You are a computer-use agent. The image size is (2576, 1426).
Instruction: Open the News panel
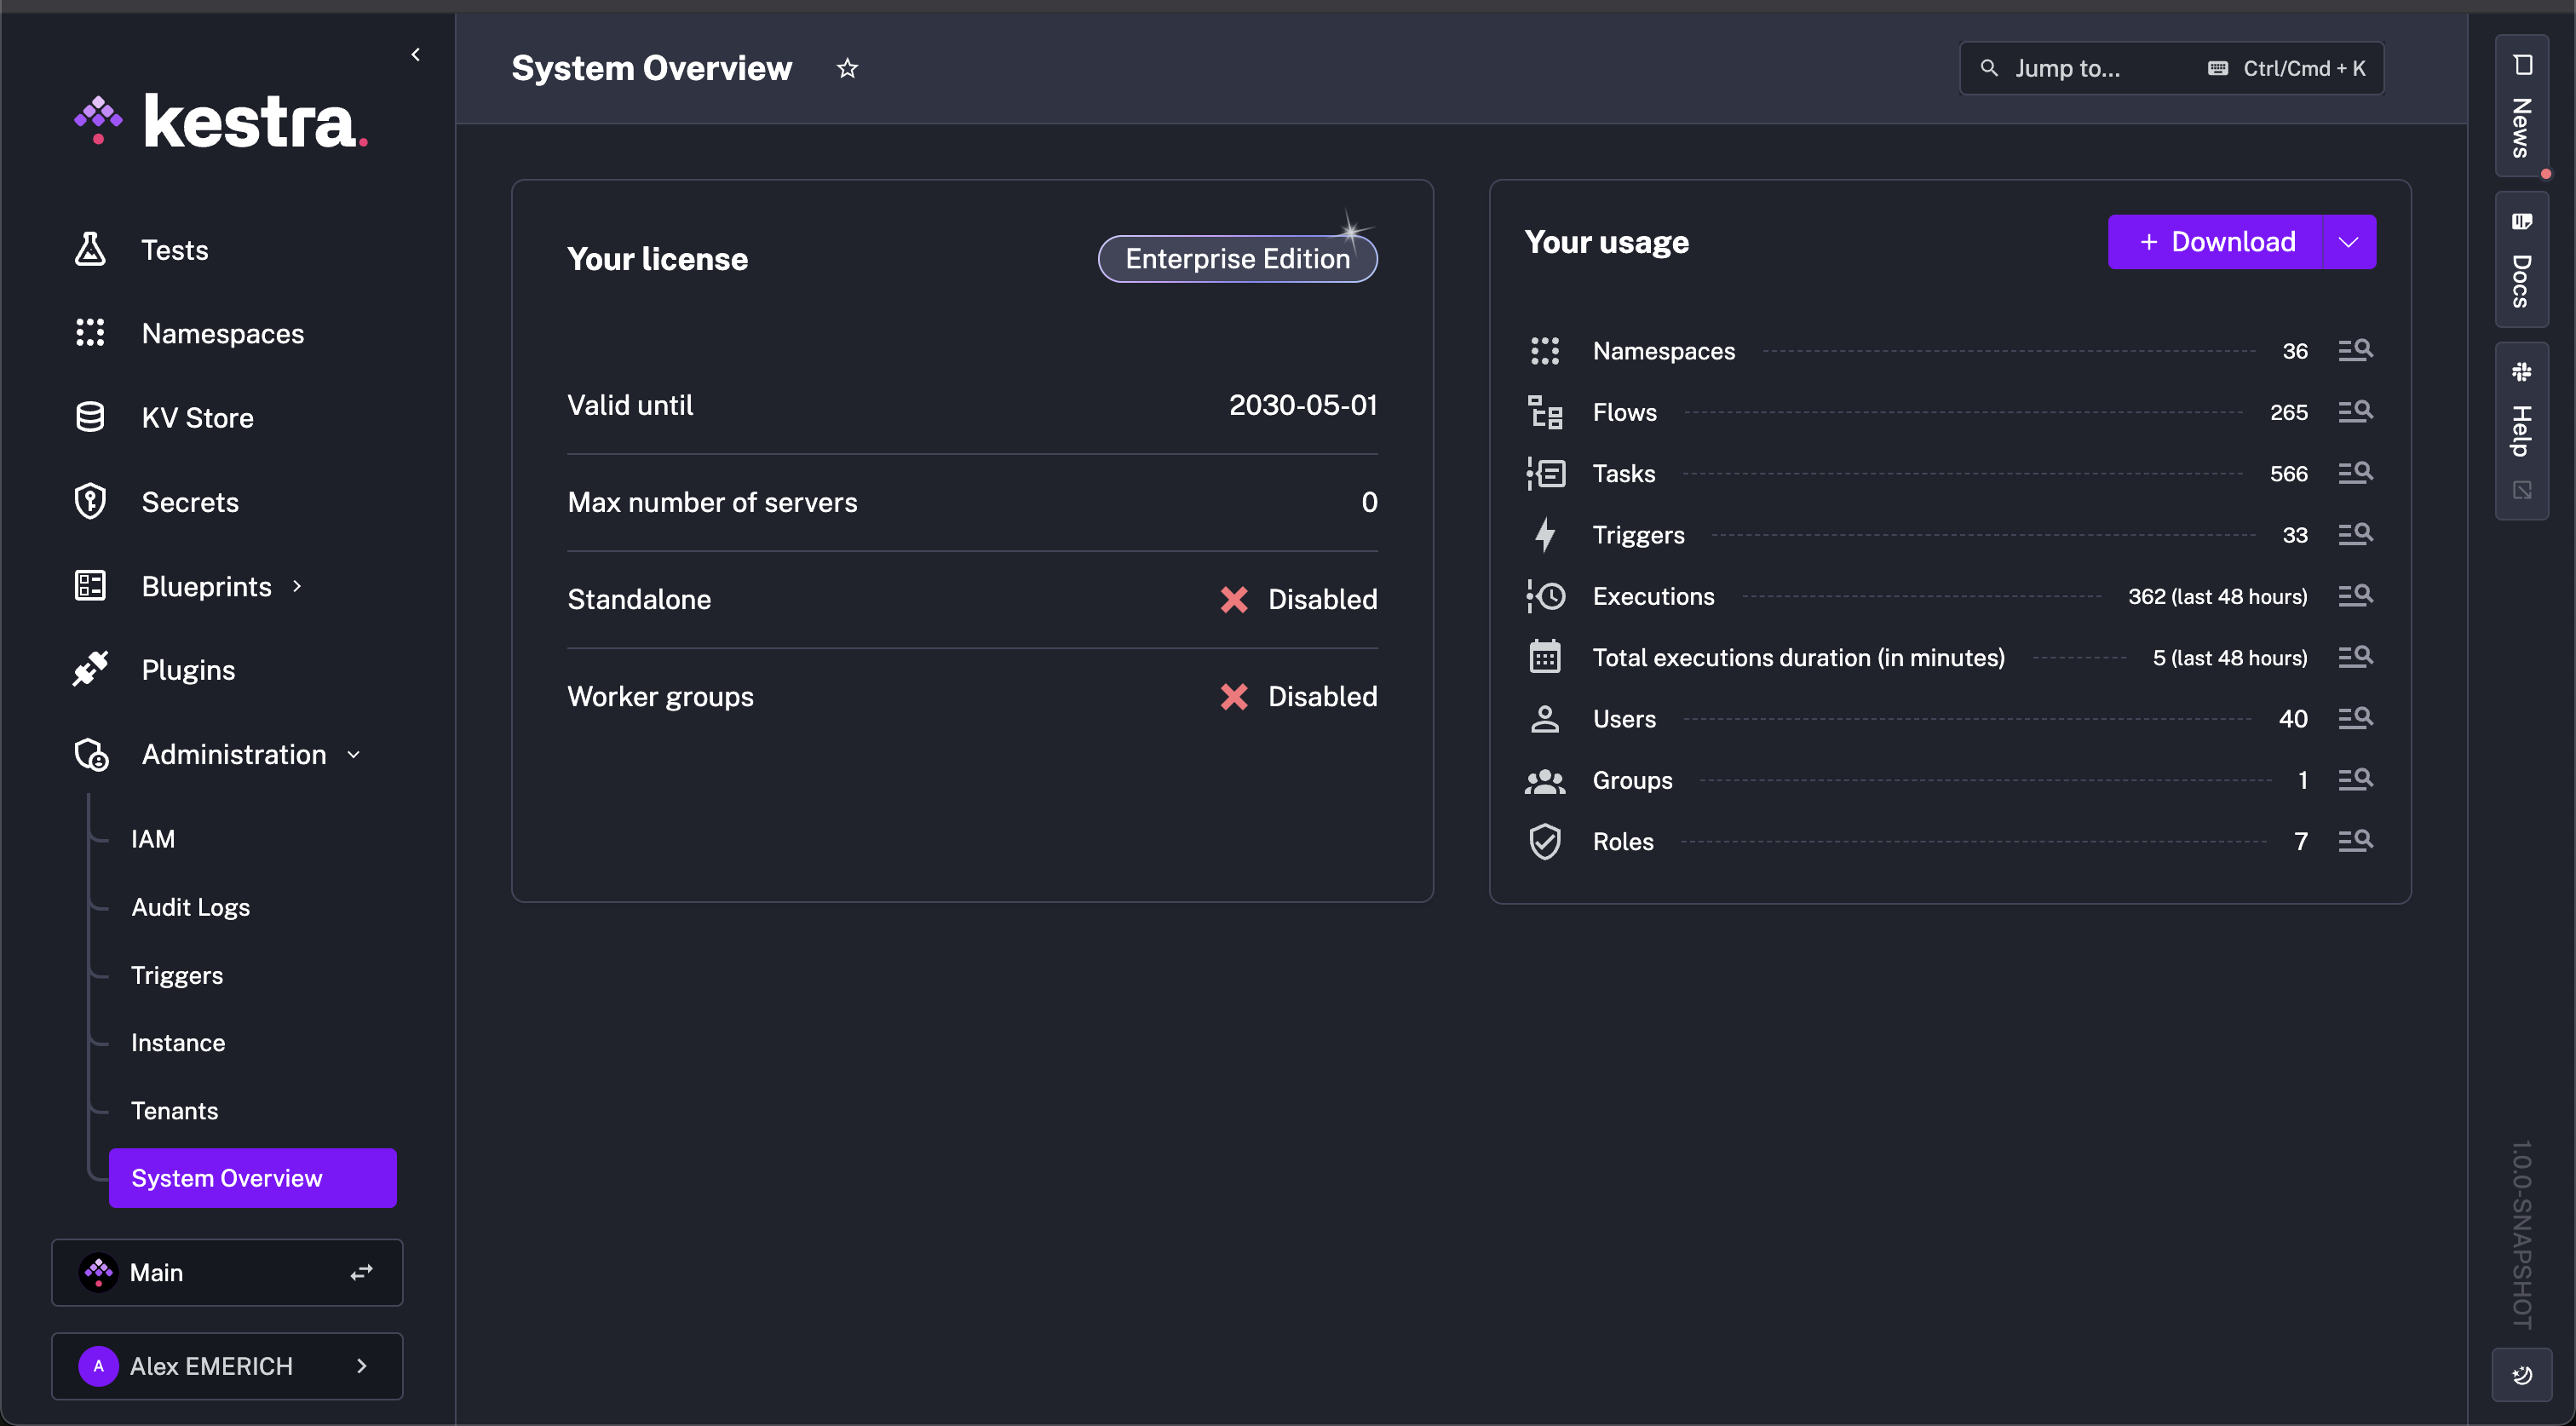[x=2521, y=107]
